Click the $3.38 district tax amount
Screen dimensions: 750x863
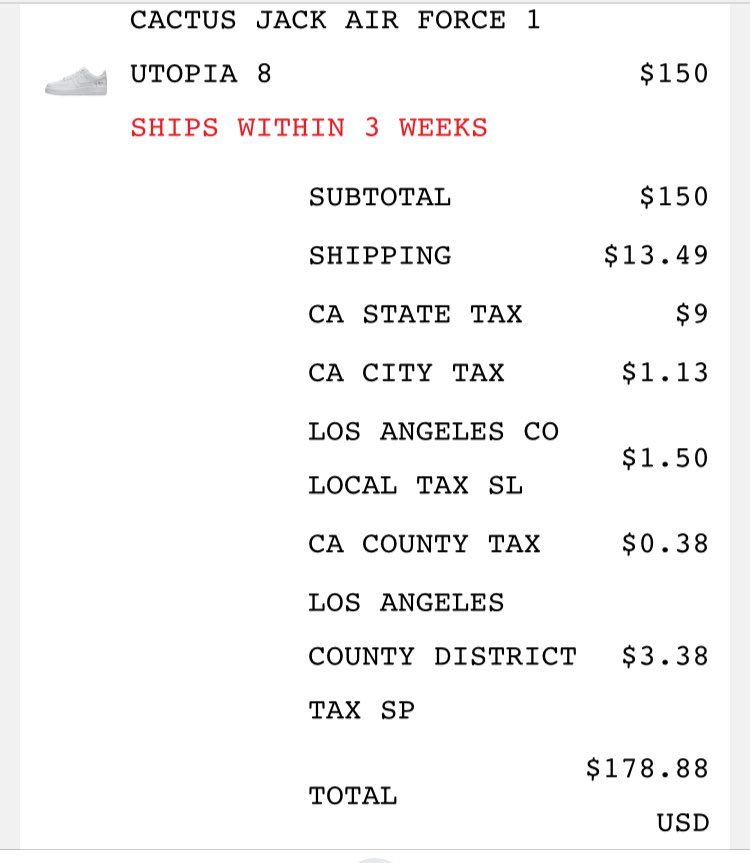click(664, 657)
